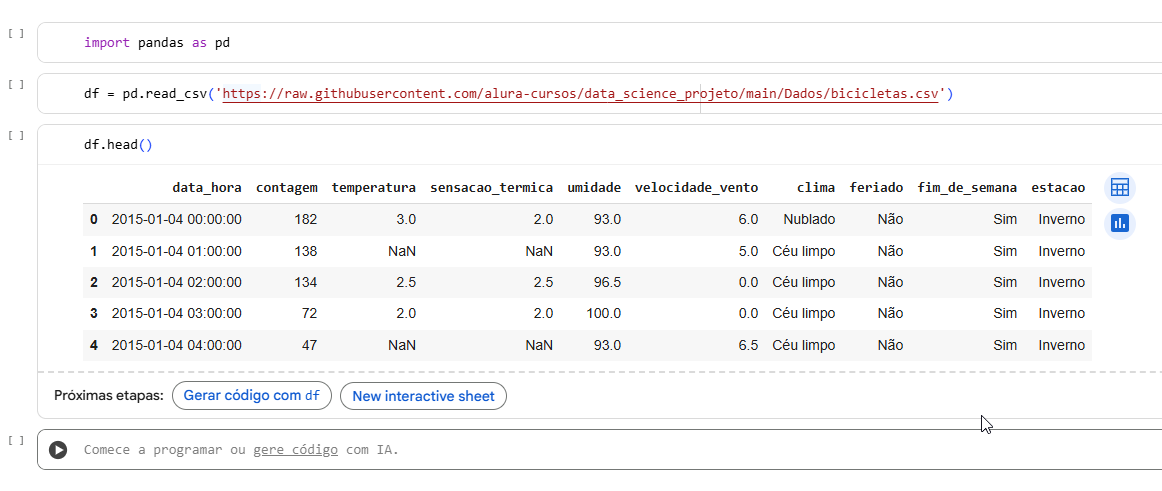Select the import pandas as pd cell

point(600,43)
